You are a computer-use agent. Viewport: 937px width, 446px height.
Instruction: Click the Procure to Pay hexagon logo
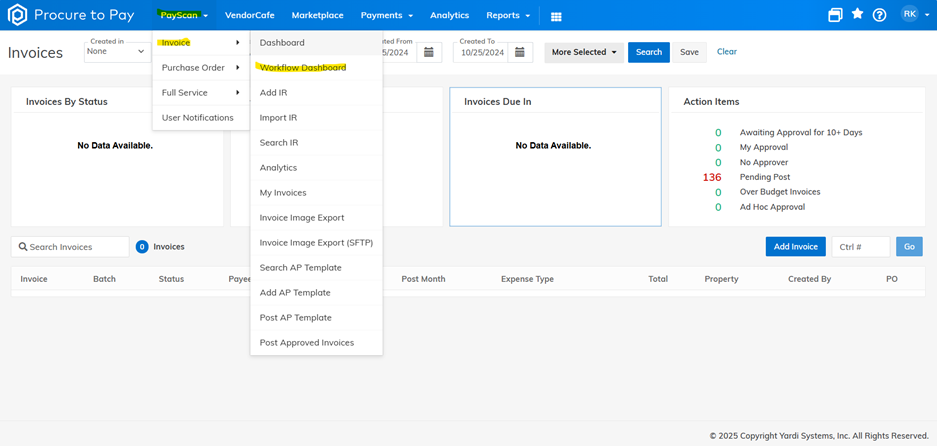pos(17,15)
